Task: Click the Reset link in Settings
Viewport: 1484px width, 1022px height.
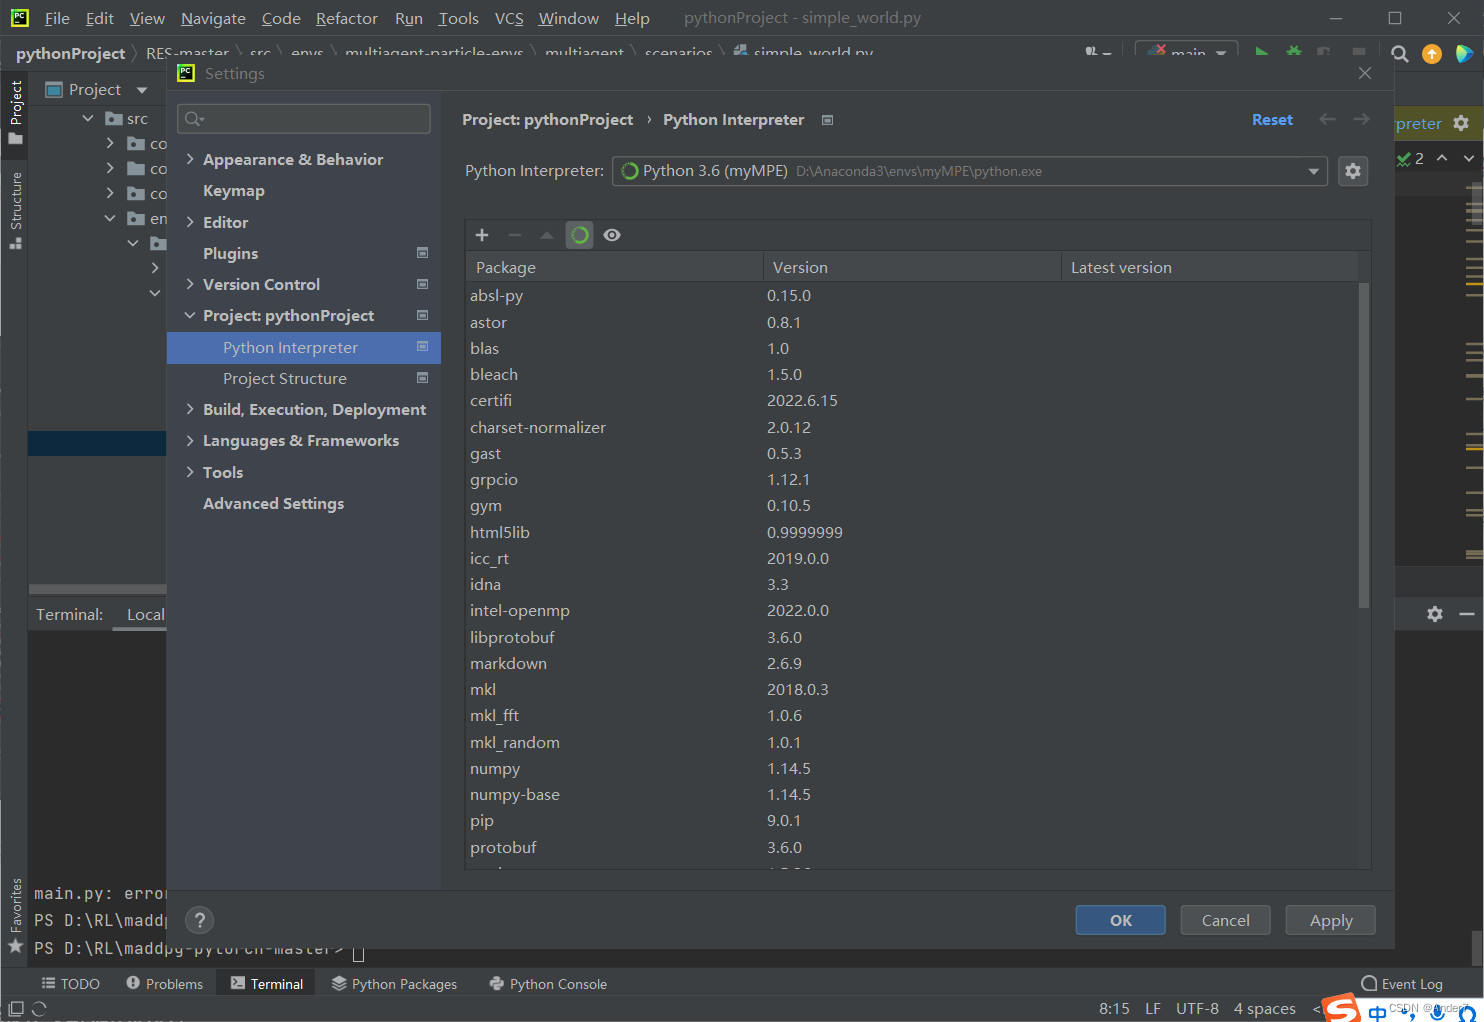Action: (1272, 119)
